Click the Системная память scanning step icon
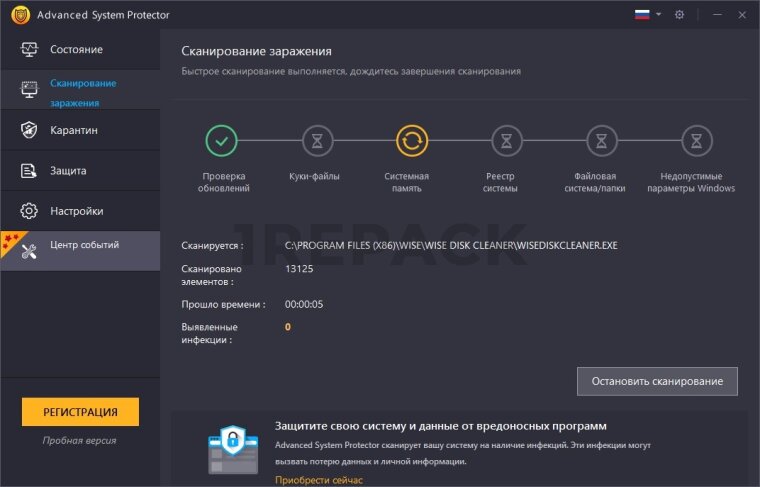The width and height of the screenshot is (760, 487). coord(411,141)
